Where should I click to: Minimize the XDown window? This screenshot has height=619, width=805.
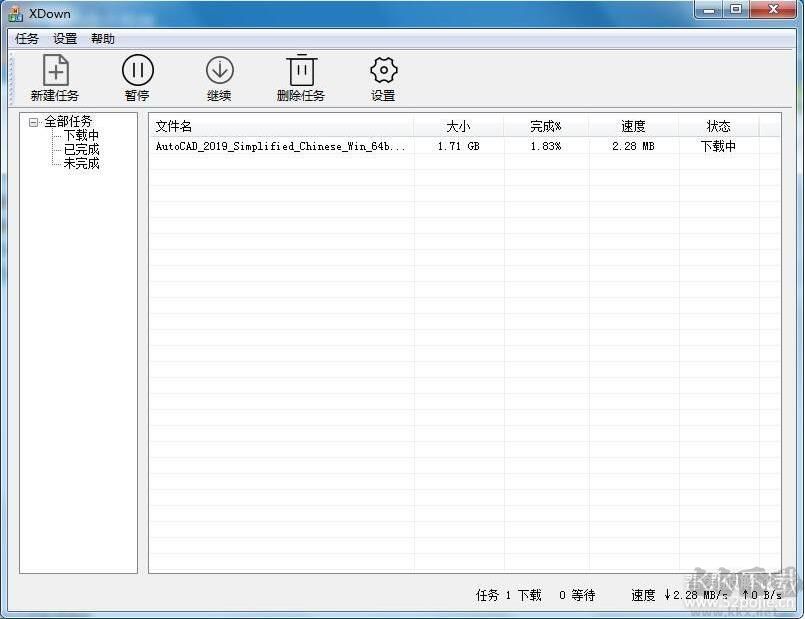pos(710,10)
